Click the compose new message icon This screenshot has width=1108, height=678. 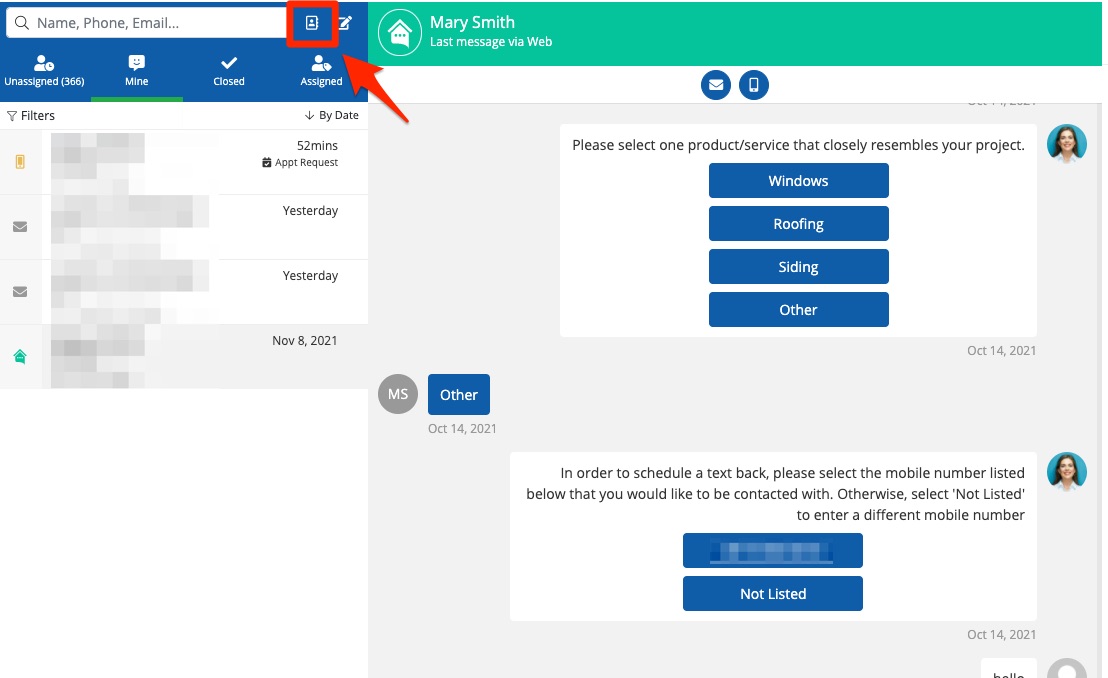pos(345,23)
